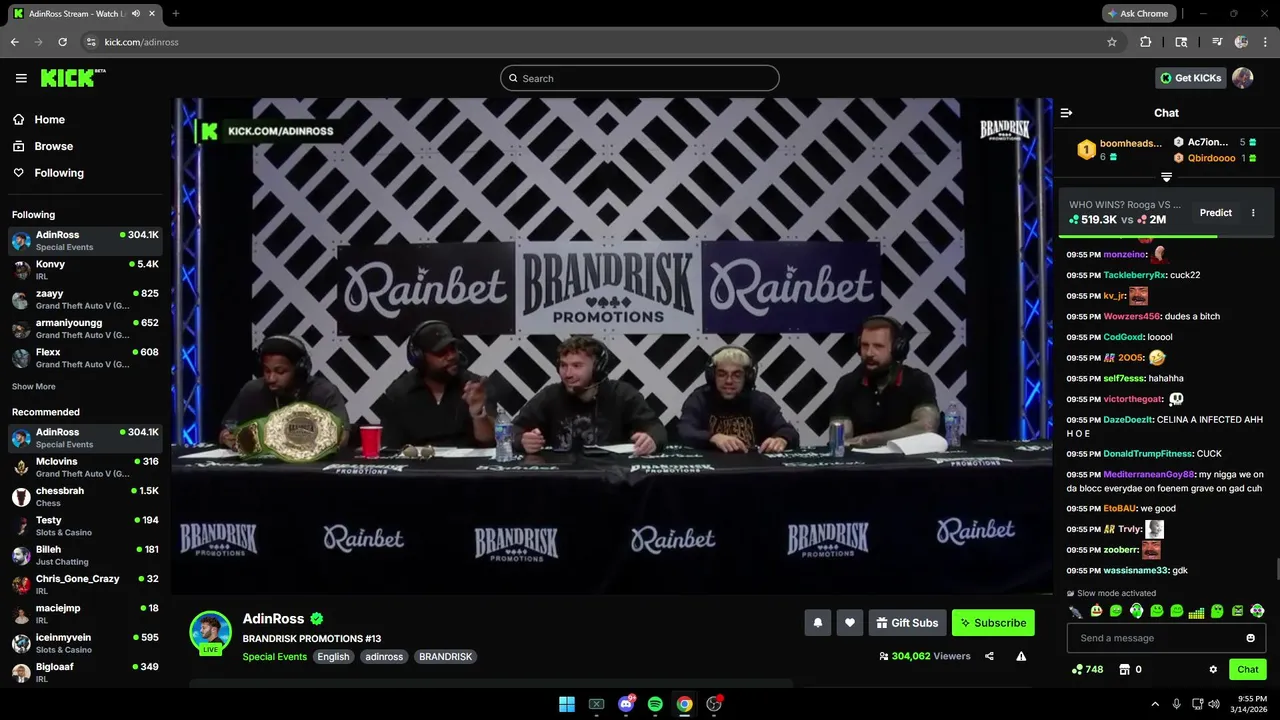Click the notification bell button
The width and height of the screenshot is (1280, 720).
pos(817,623)
